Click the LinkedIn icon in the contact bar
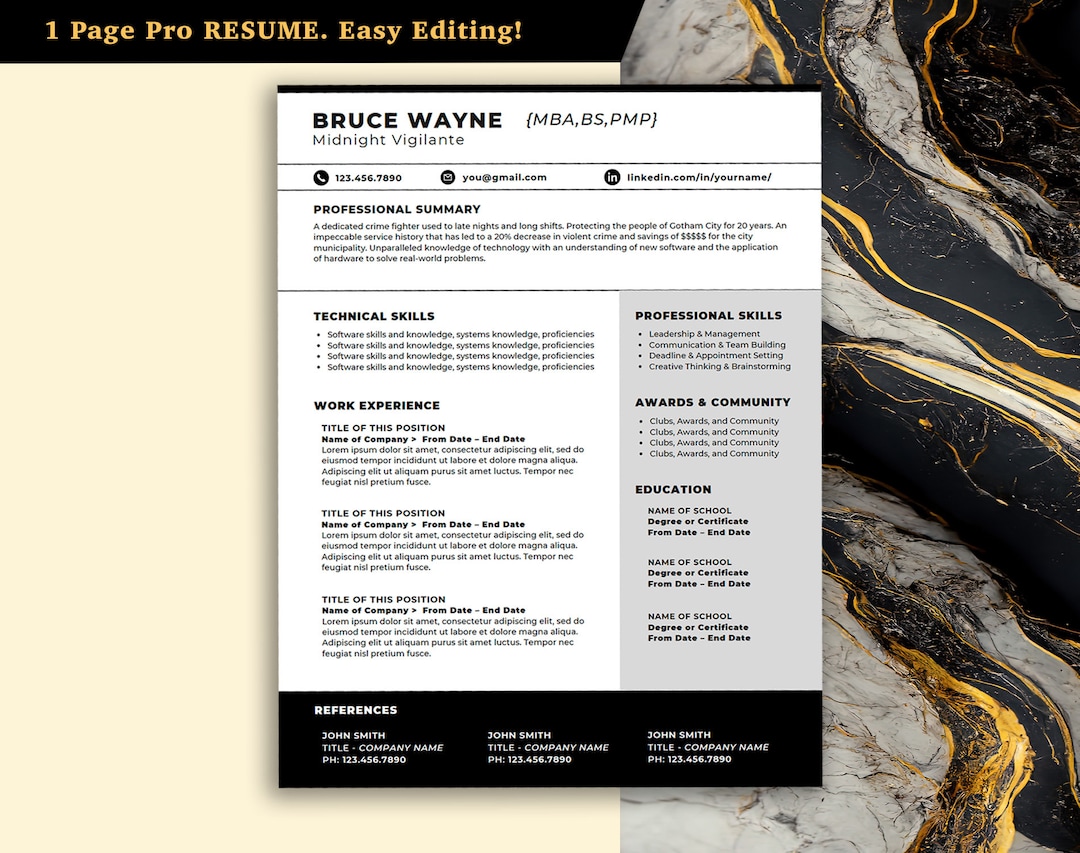Viewport: 1080px width, 853px height. (x=612, y=177)
